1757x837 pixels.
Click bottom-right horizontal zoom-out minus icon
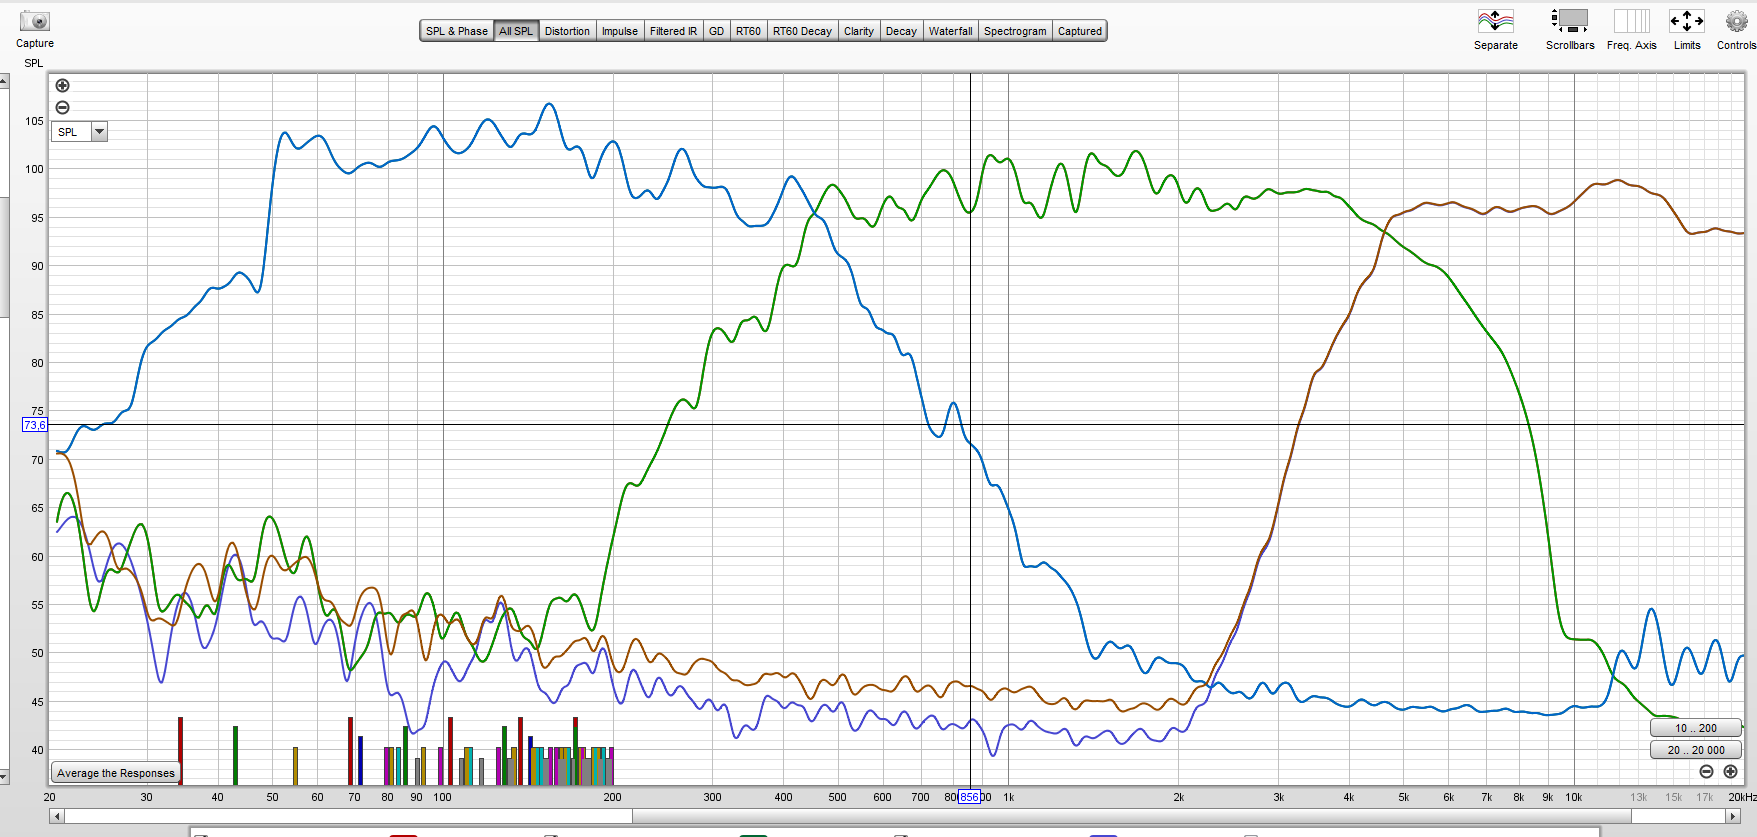pos(1706,771)
